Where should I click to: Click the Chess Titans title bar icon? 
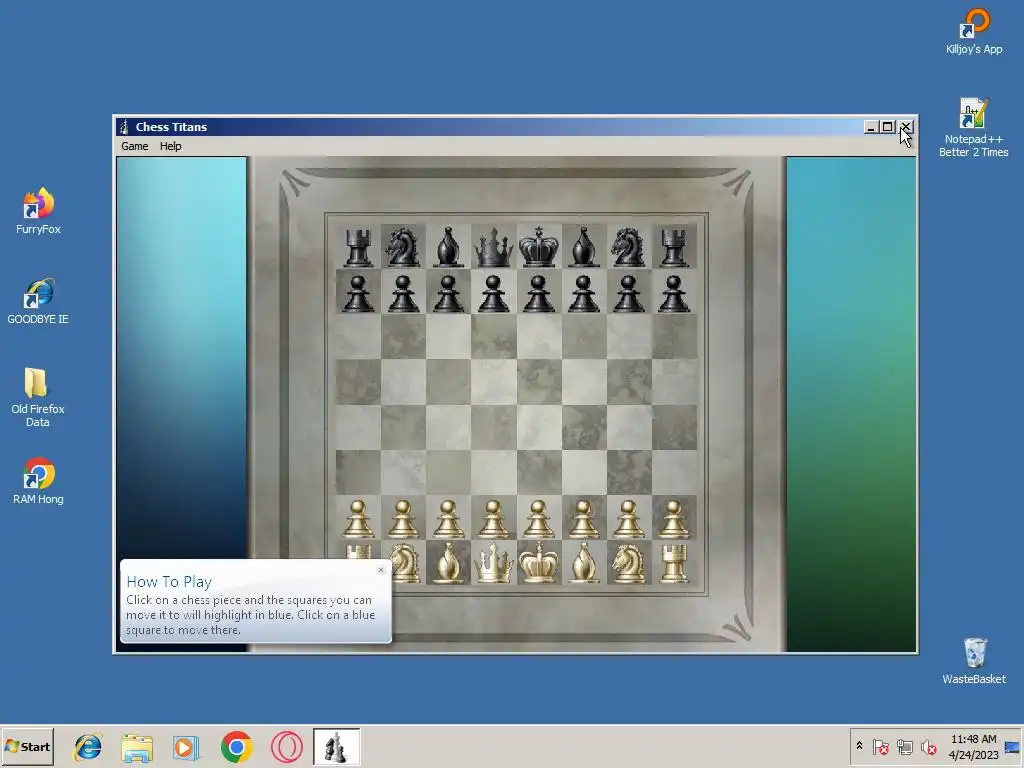point(124,127)
